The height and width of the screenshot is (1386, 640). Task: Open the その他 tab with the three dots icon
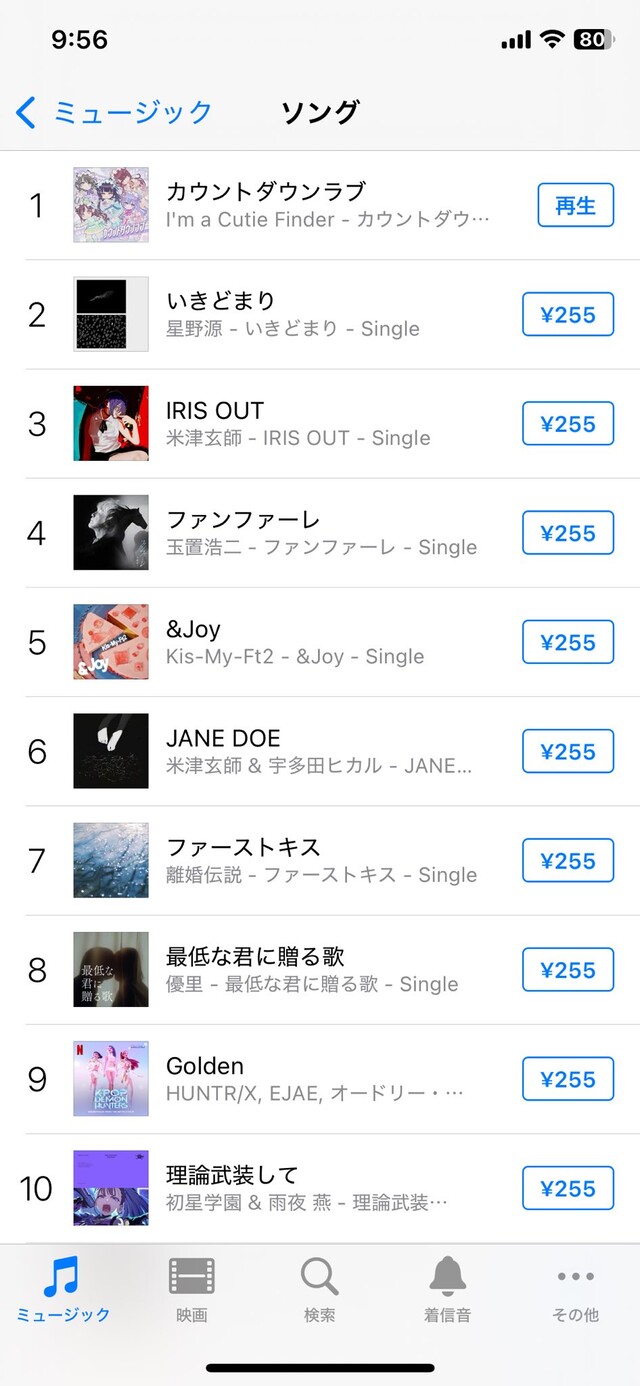click(575, 1289)
